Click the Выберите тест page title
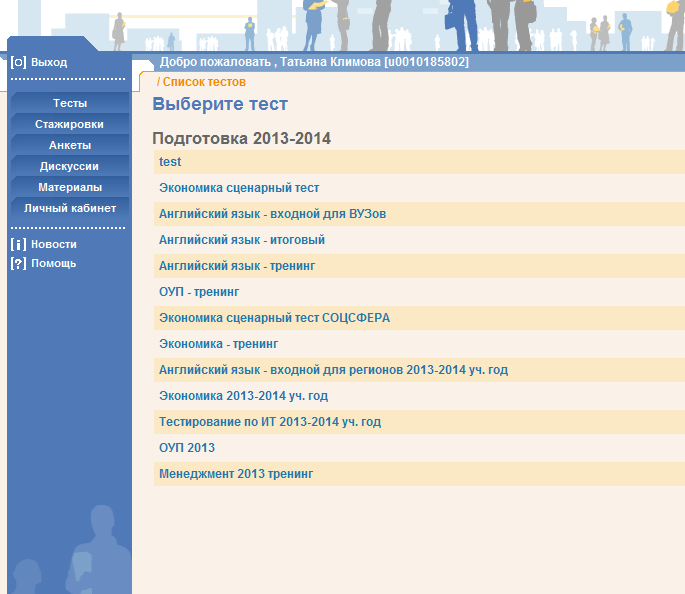 pyautogui.click(x=220, y=104)
